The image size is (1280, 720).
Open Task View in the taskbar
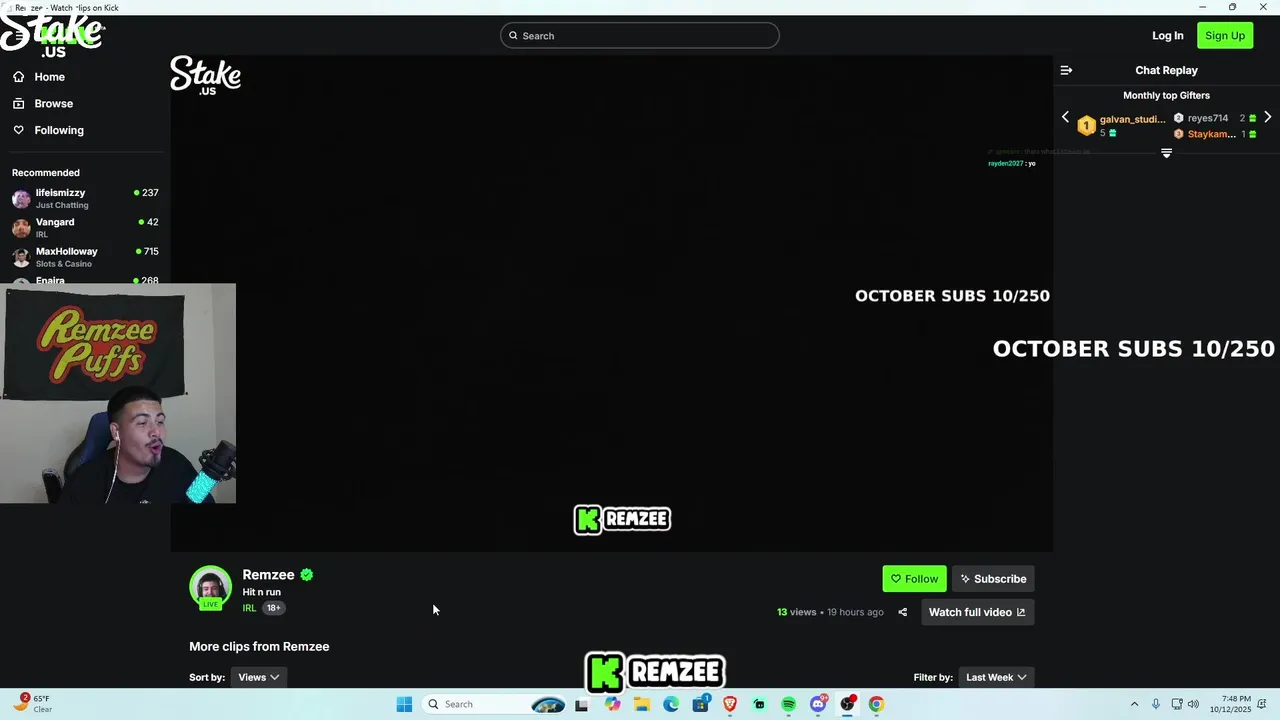581,704
